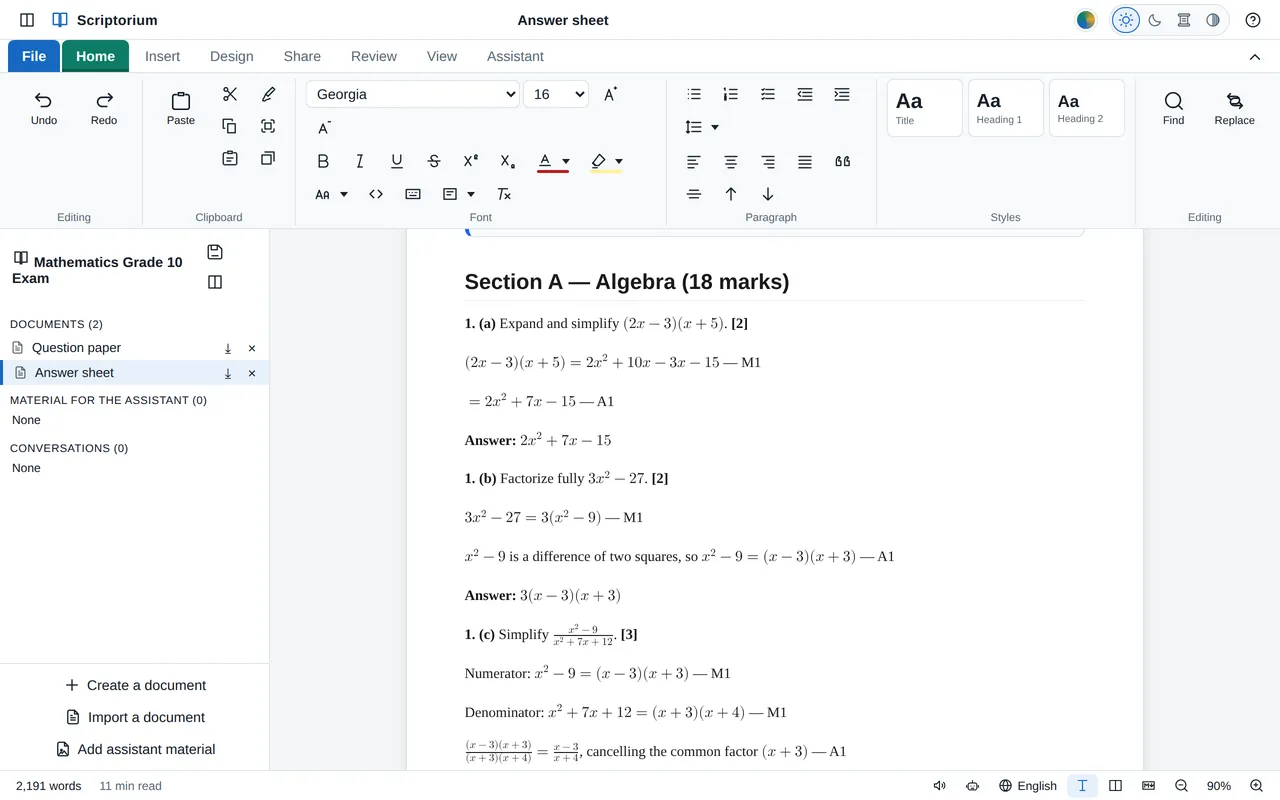
Task: Toggle the sidebar panel icon at top left
Action: 27,20
